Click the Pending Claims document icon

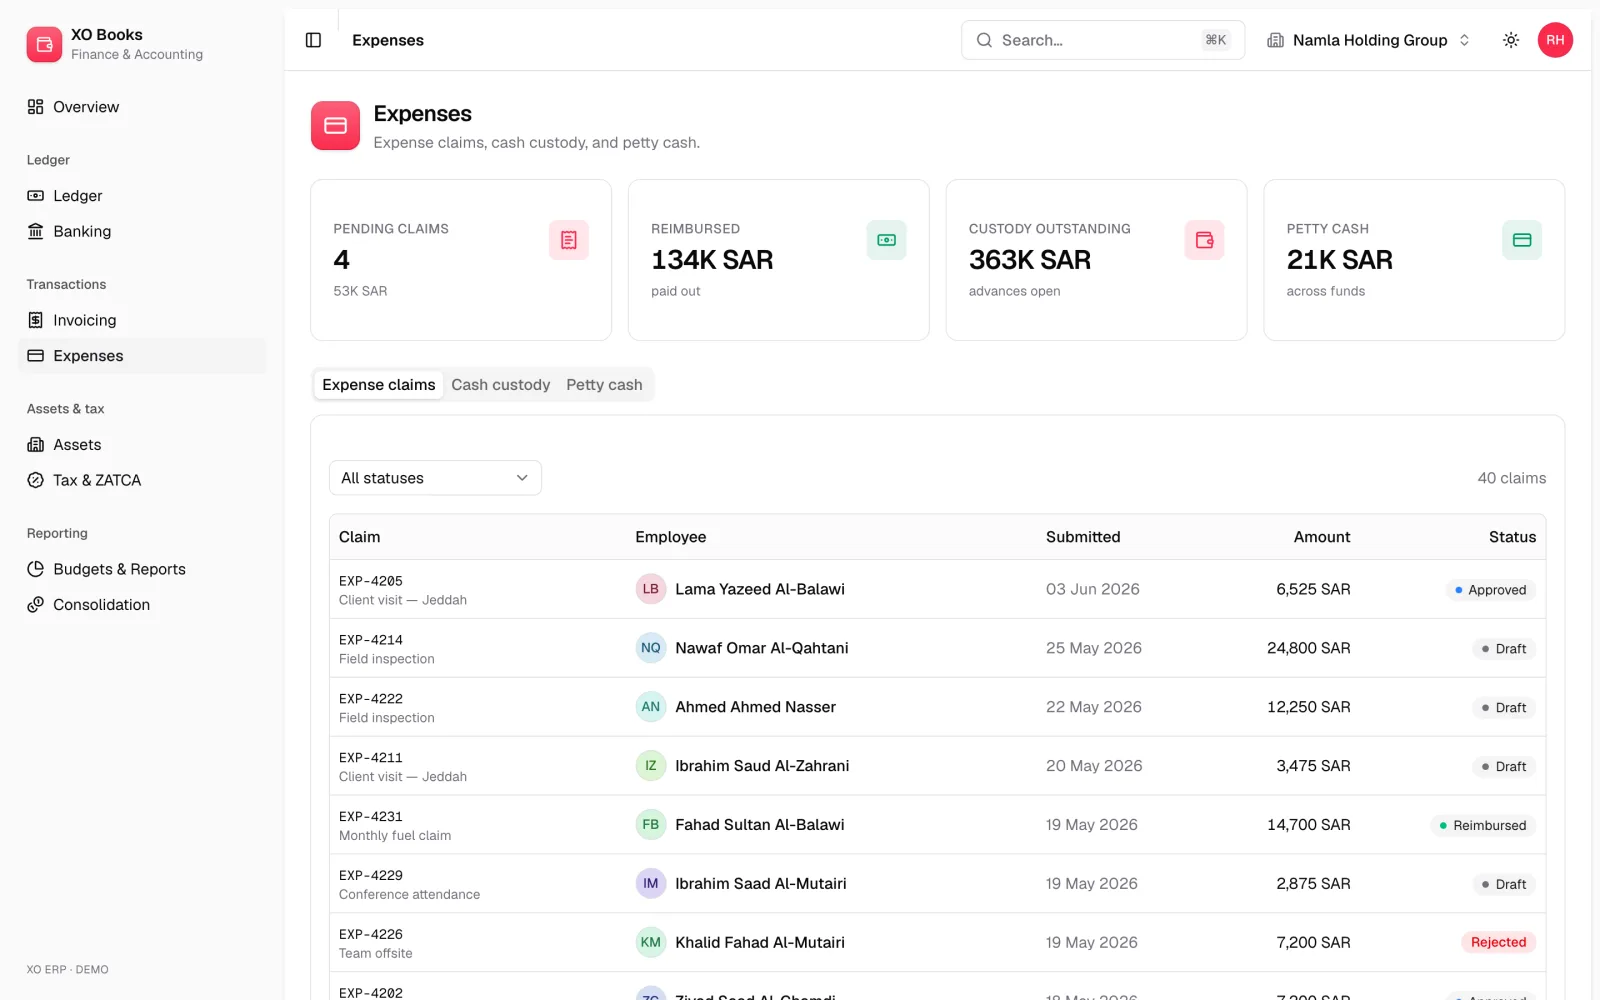point(569,240)
